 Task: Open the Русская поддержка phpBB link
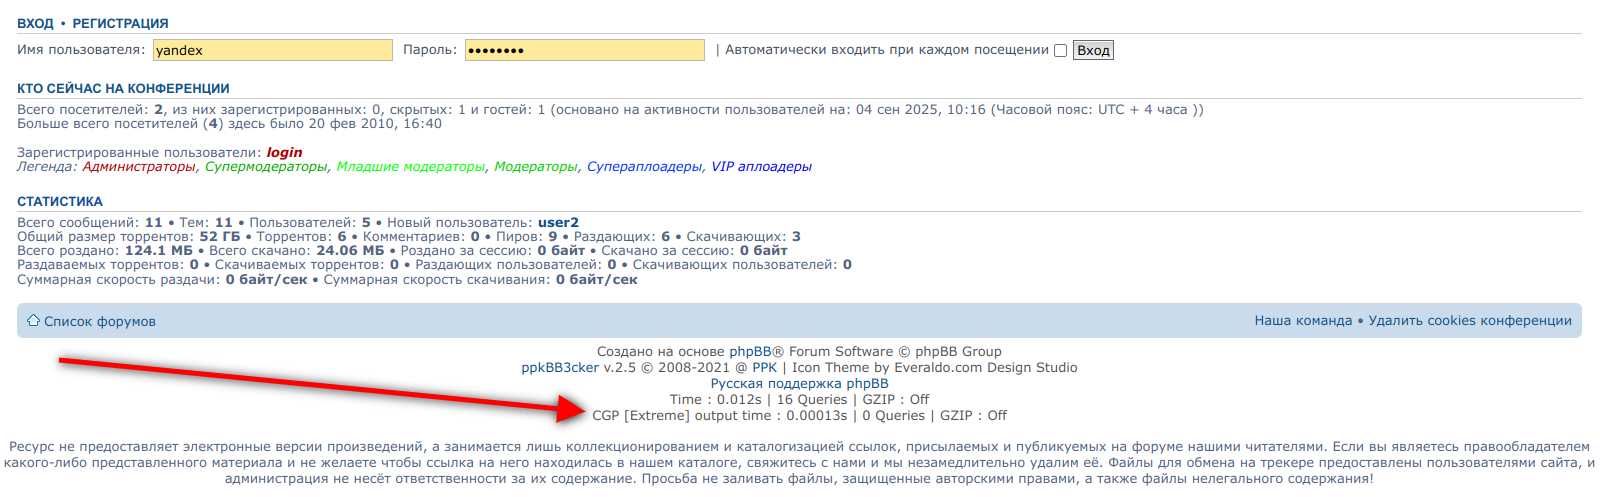tap(799, 384)
